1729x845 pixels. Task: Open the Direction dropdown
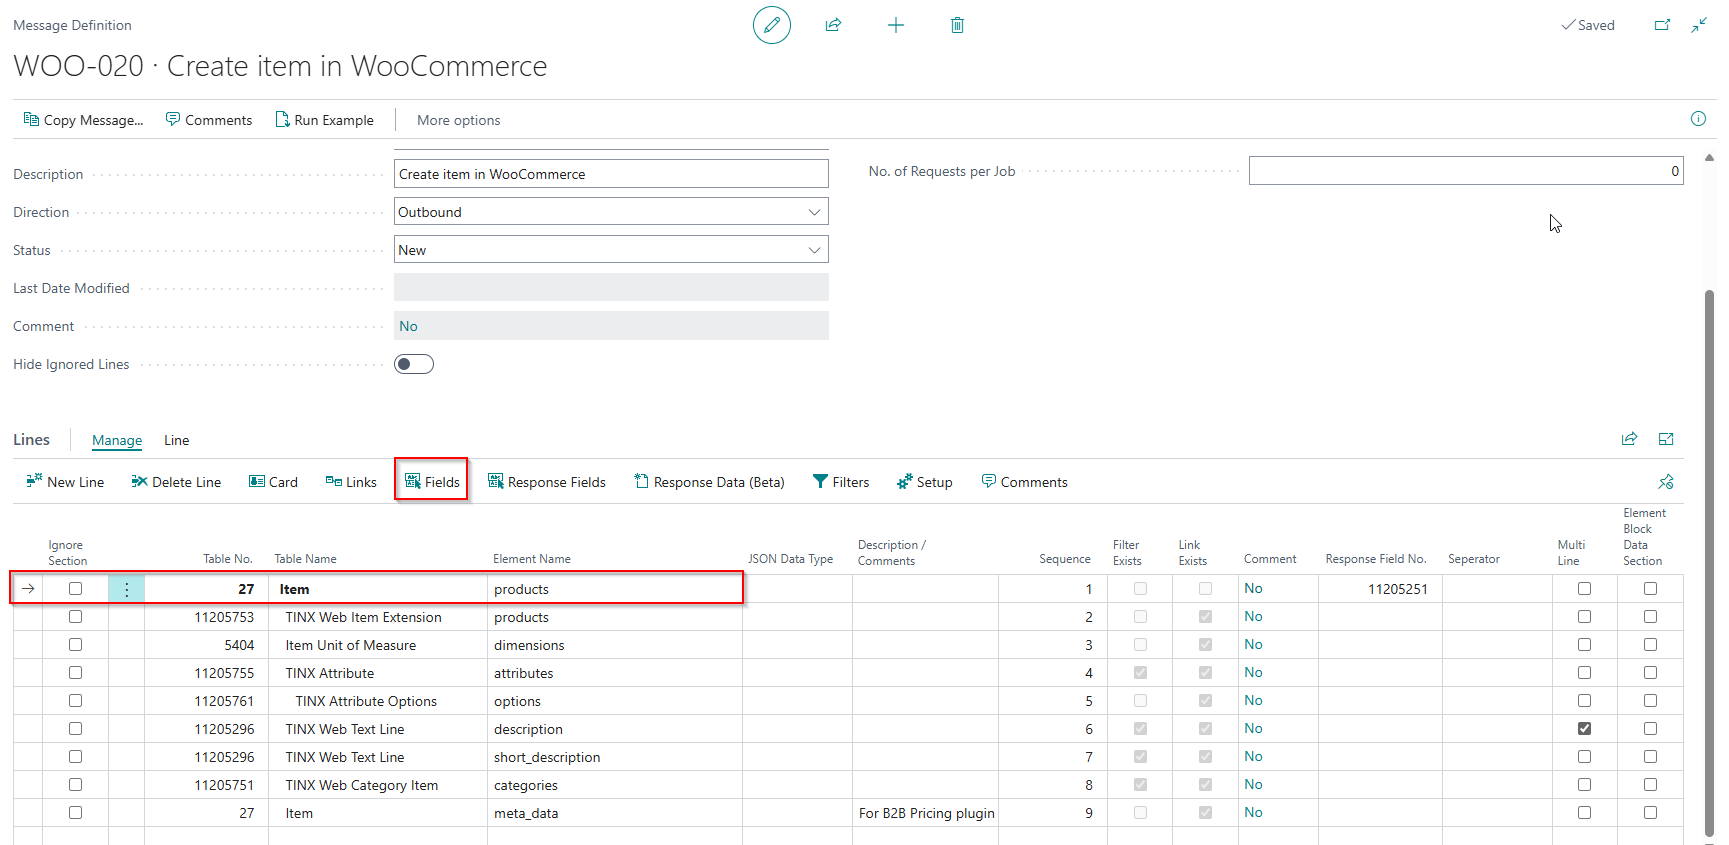[x=611, y=212]
